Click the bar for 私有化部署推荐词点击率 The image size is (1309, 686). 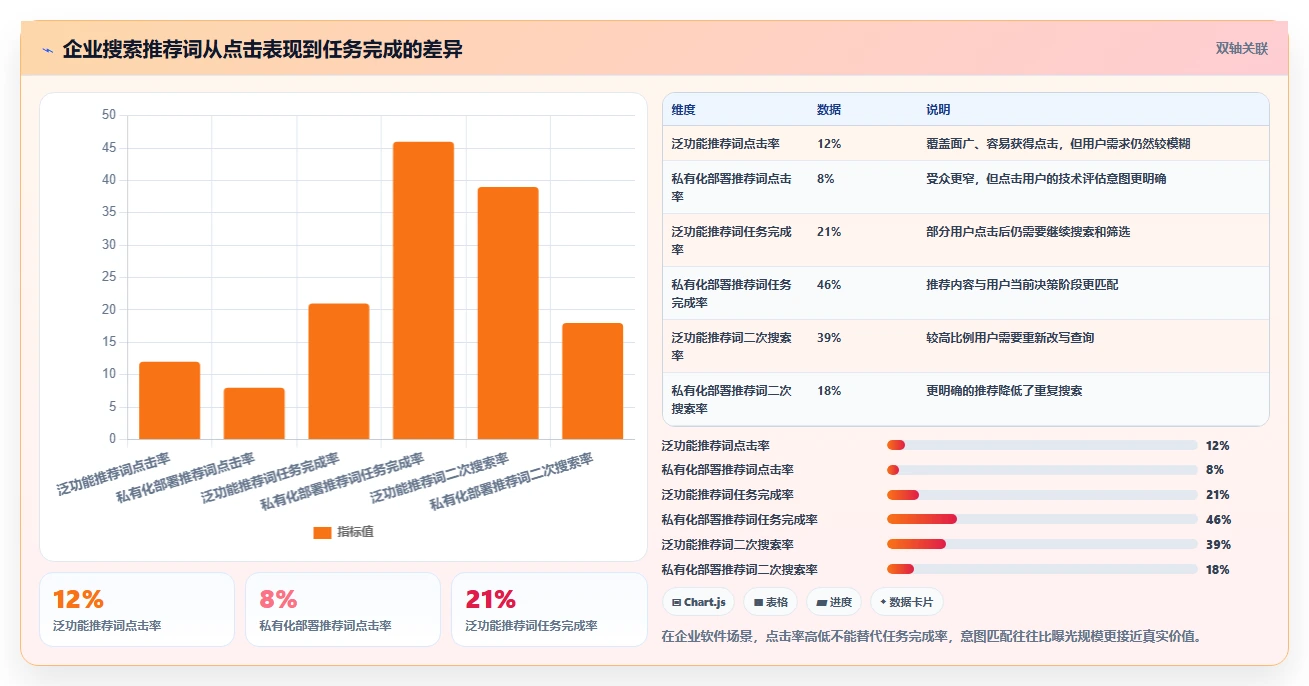pos(254,413)
